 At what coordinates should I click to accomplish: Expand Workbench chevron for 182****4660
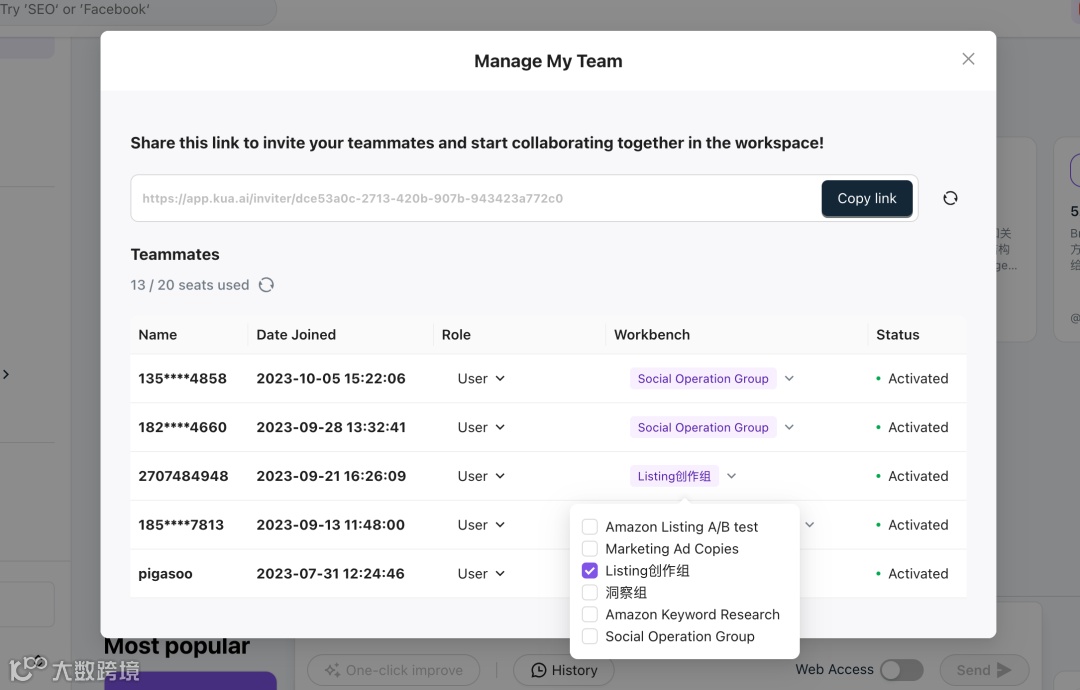point(789,428)
